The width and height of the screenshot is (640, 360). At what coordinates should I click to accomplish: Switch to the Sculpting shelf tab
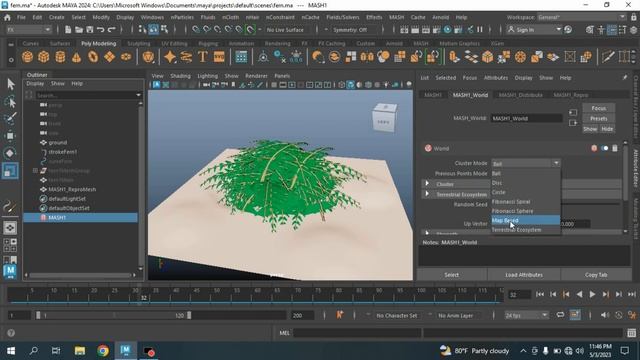click(x=139, y=43)
